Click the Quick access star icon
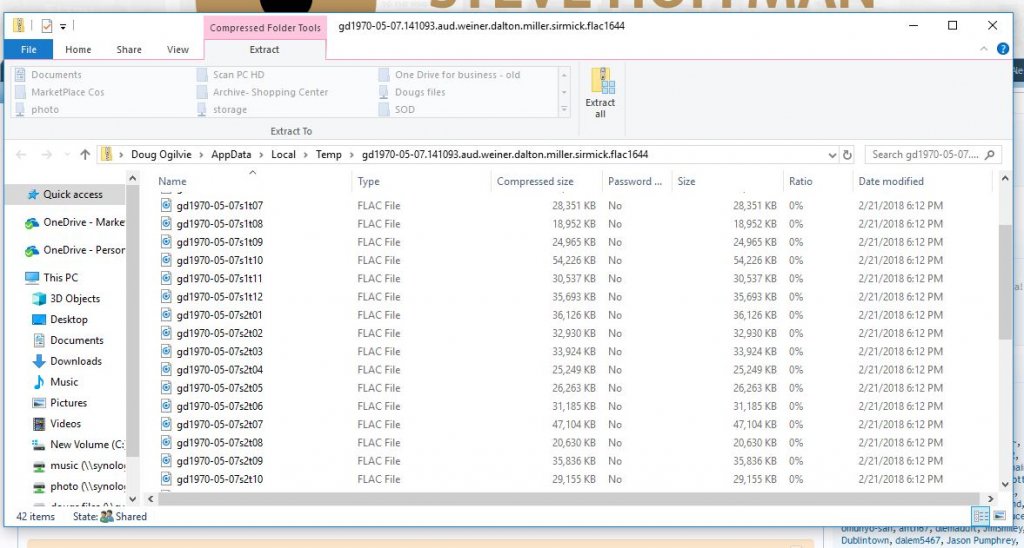Viewport: 1024px width, 548px height. (x=33, y=195)
